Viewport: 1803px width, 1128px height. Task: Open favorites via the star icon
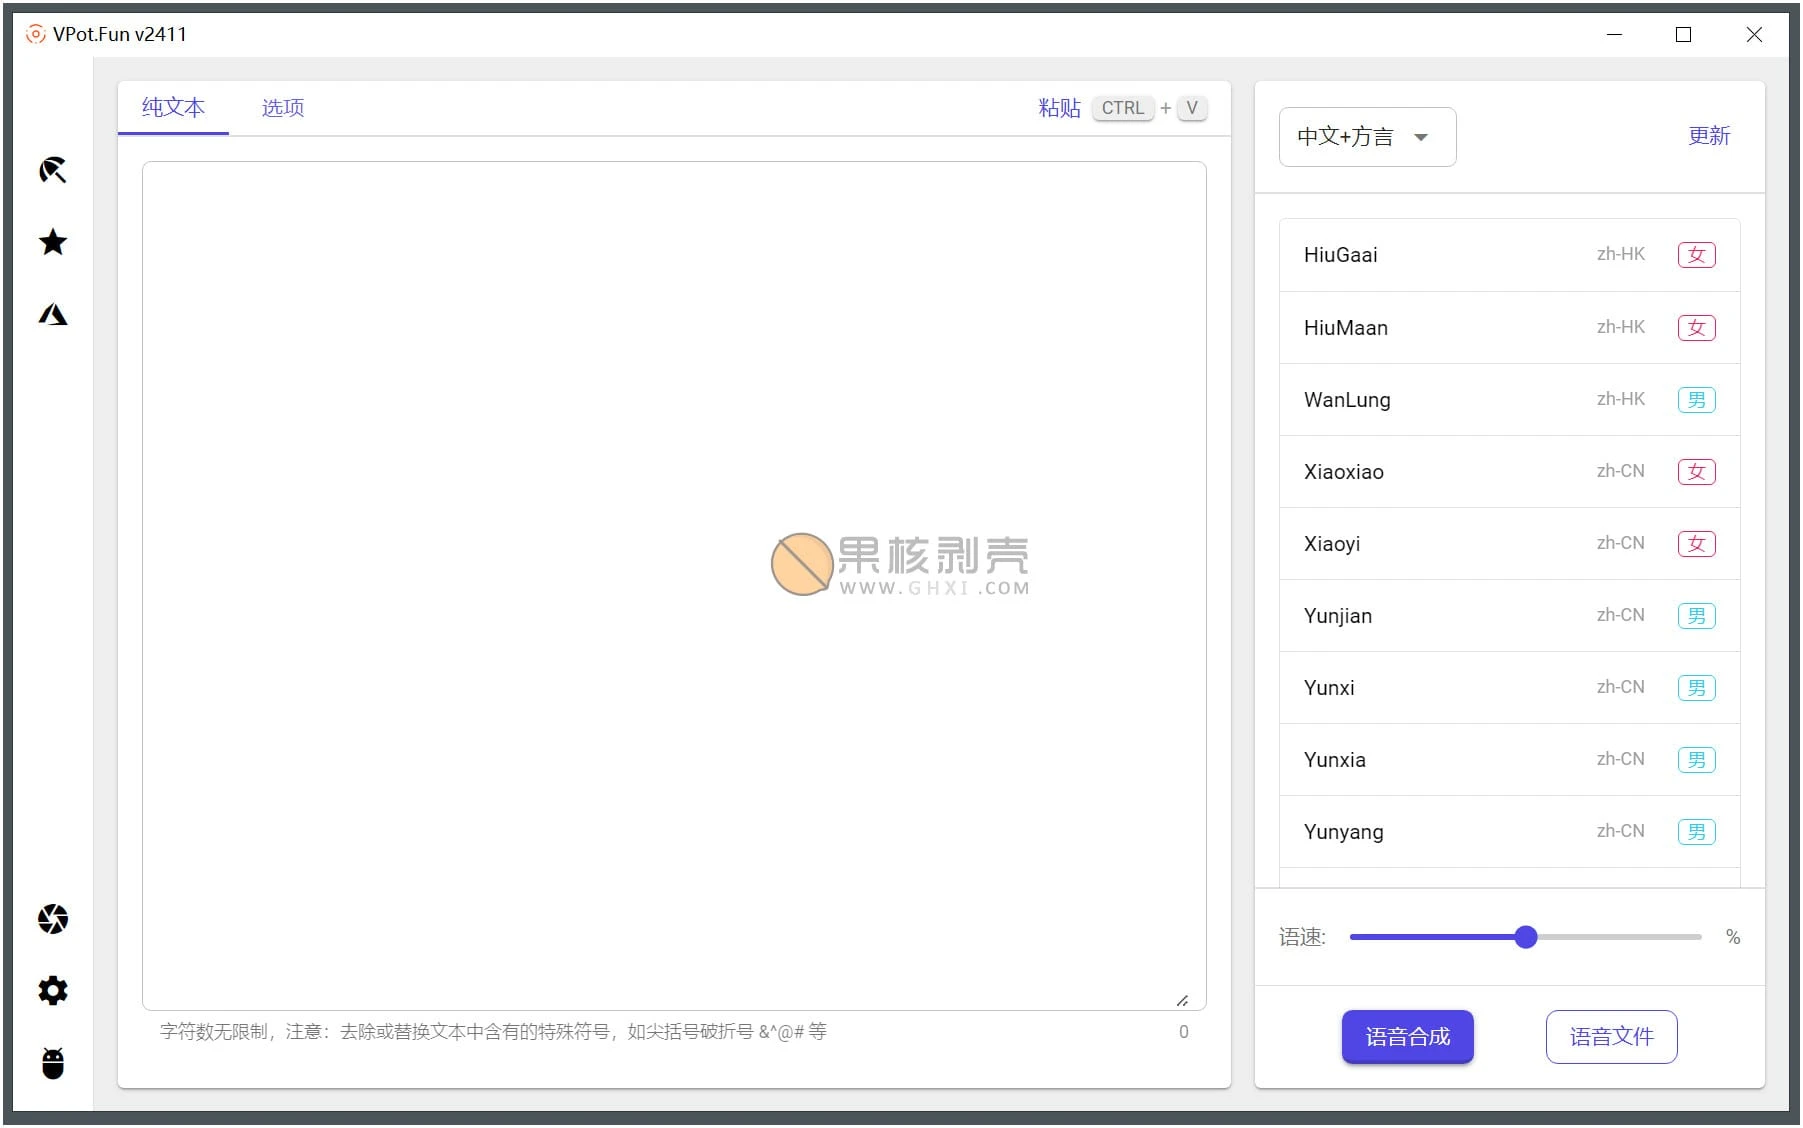52,242
